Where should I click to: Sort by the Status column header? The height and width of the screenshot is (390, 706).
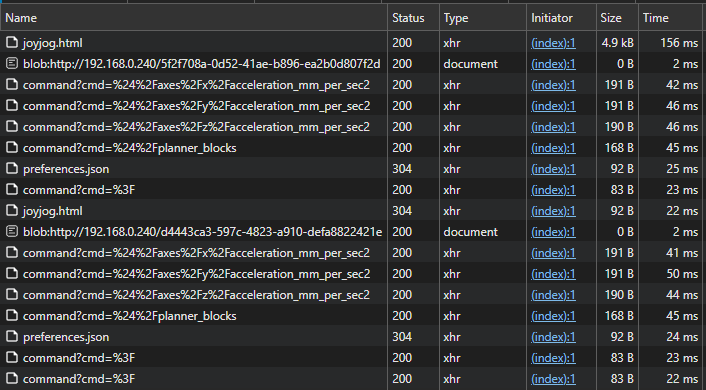(413, 18)
